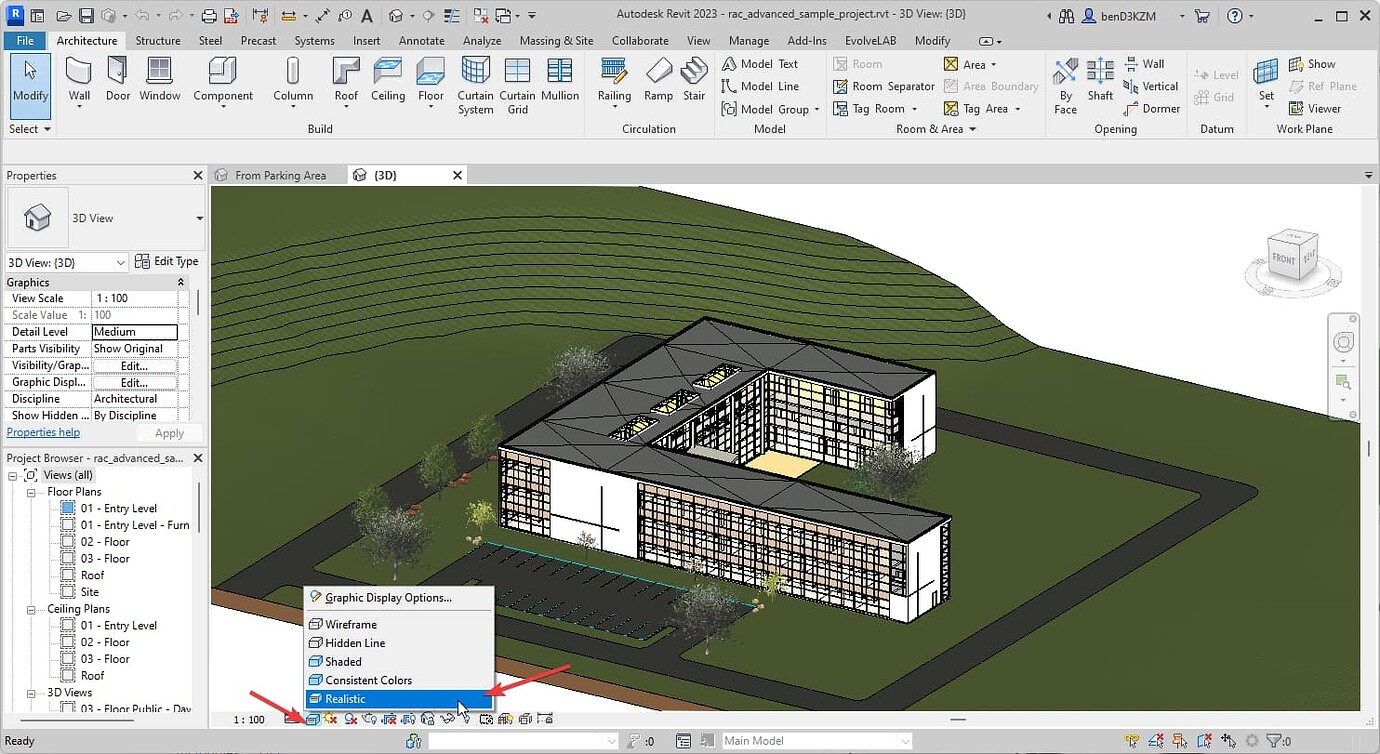This screenshot has width=1380, height=754.
Task: Open the Detail Level dropdown showing Medium
Action: (136, 331)
